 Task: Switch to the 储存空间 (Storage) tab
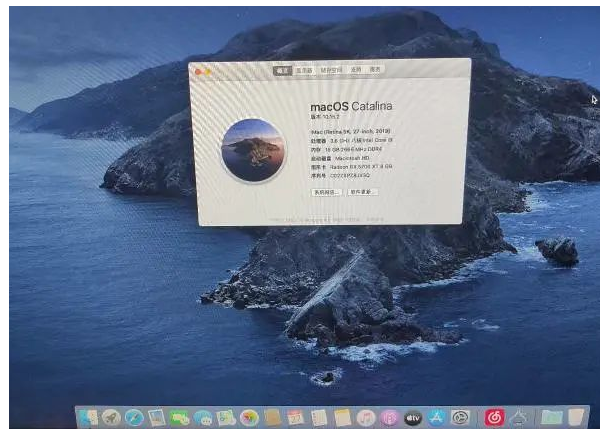[331, 71]
